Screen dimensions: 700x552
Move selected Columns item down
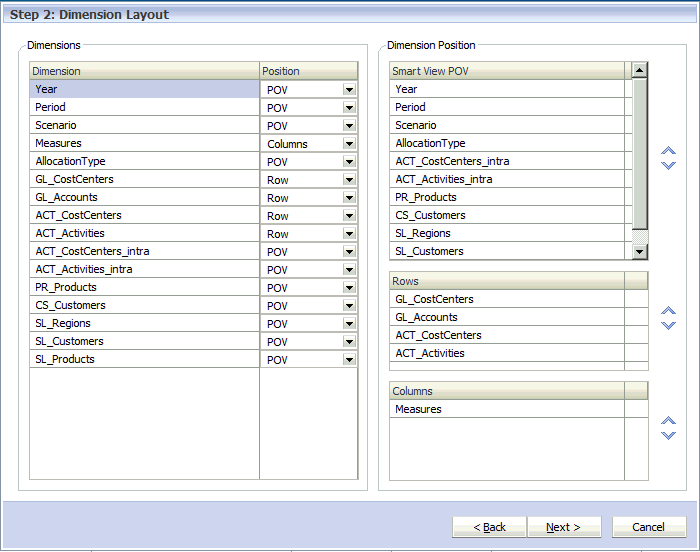pyautogui.click(x=668, y=435)
